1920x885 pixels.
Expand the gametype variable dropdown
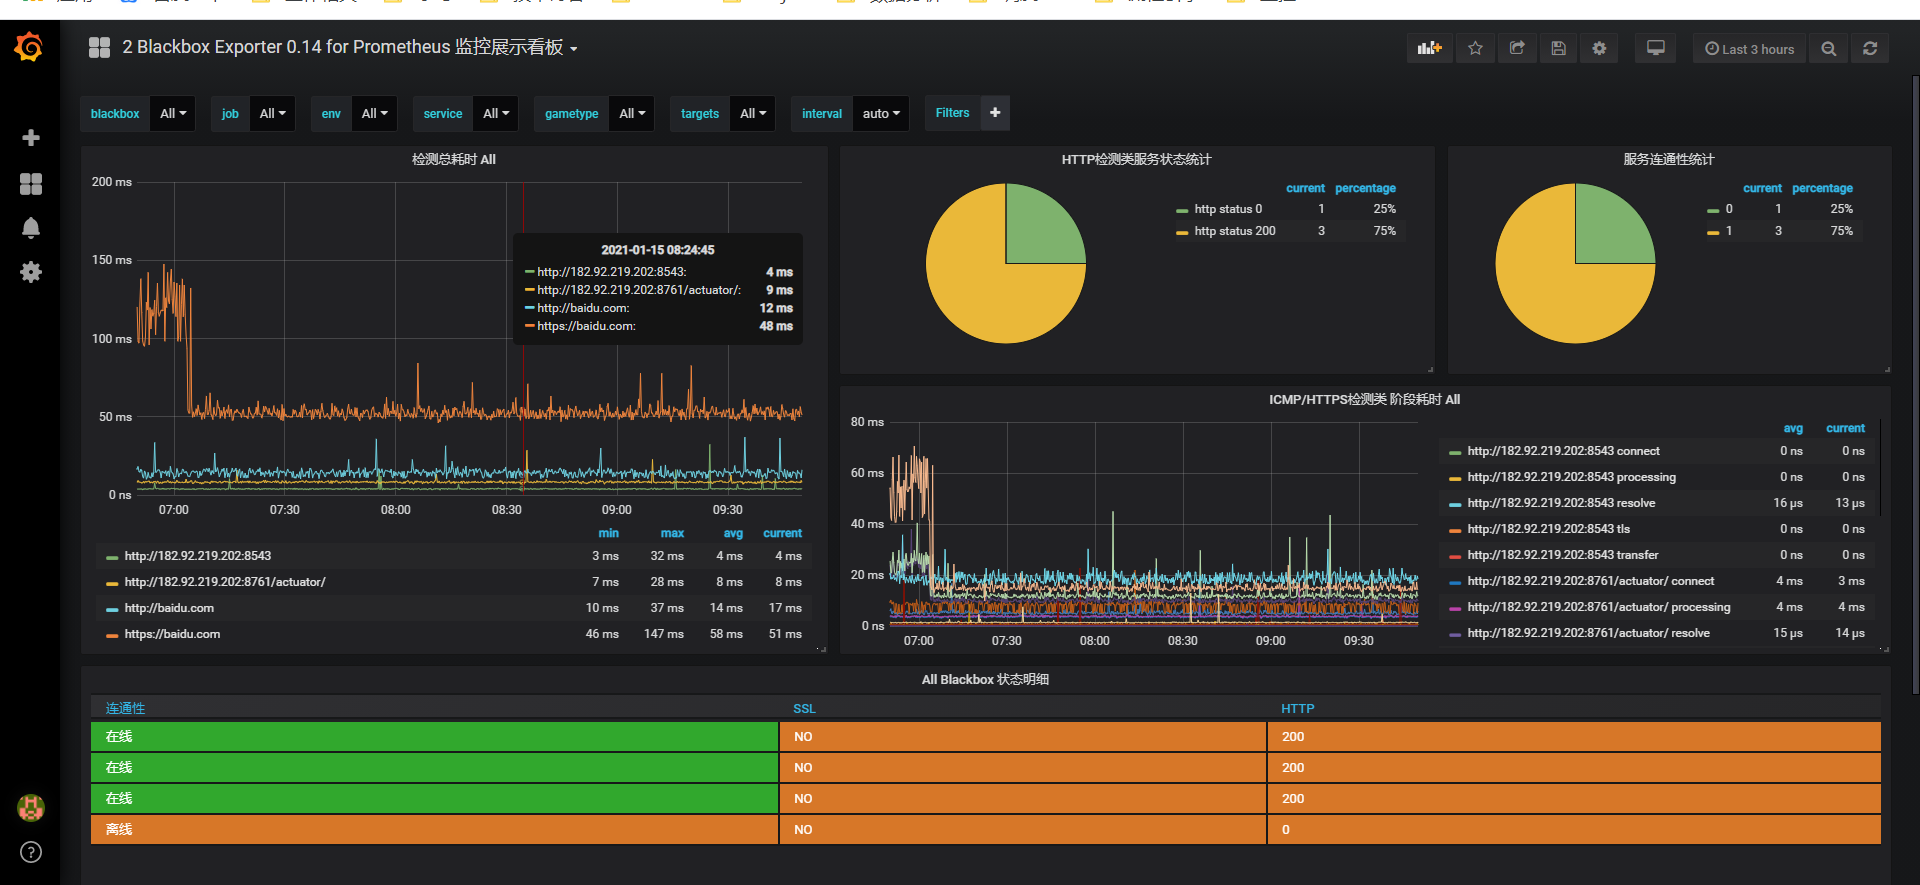click(x=632, y=114)
